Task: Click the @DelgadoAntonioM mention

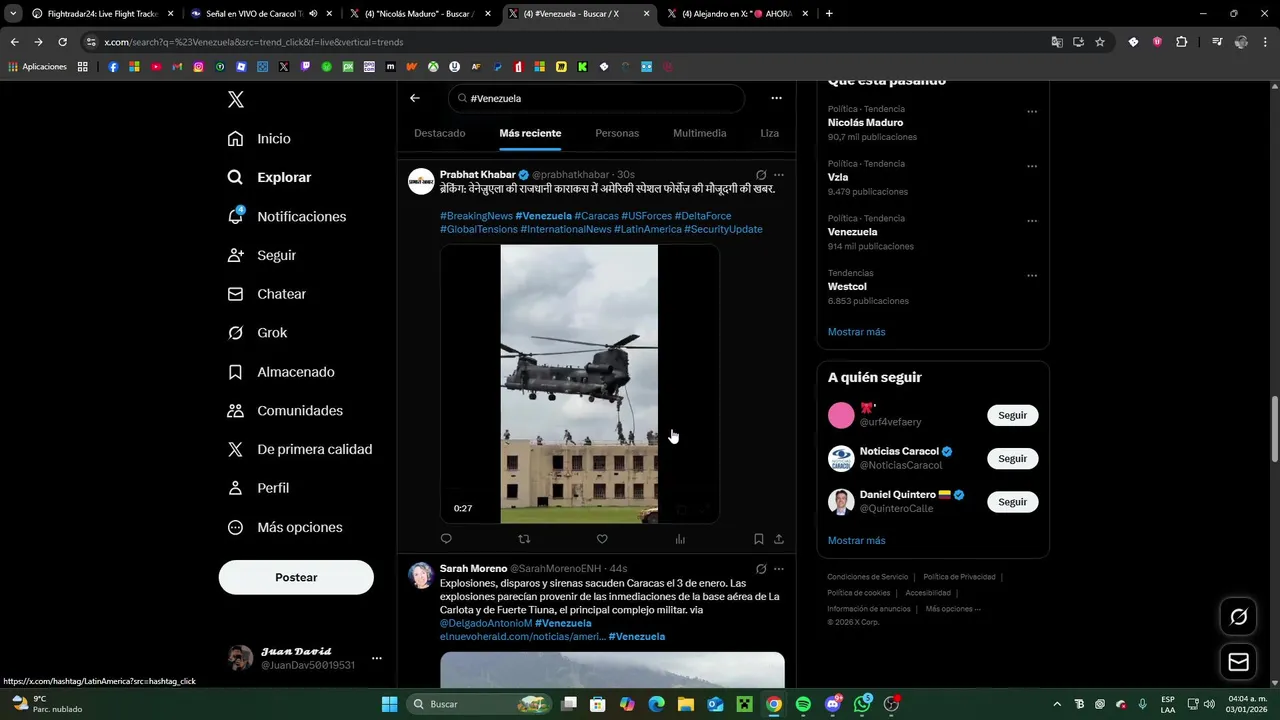Action: pos(486,623)
